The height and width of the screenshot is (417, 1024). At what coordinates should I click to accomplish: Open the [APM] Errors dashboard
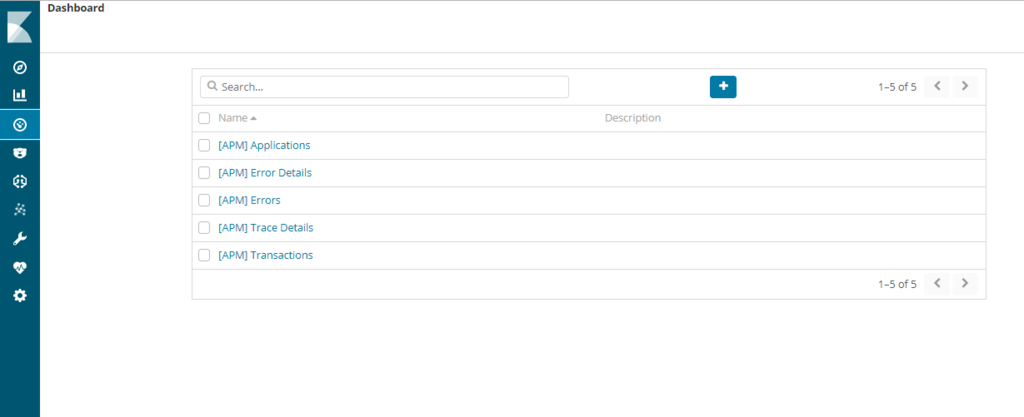(249, 200)
